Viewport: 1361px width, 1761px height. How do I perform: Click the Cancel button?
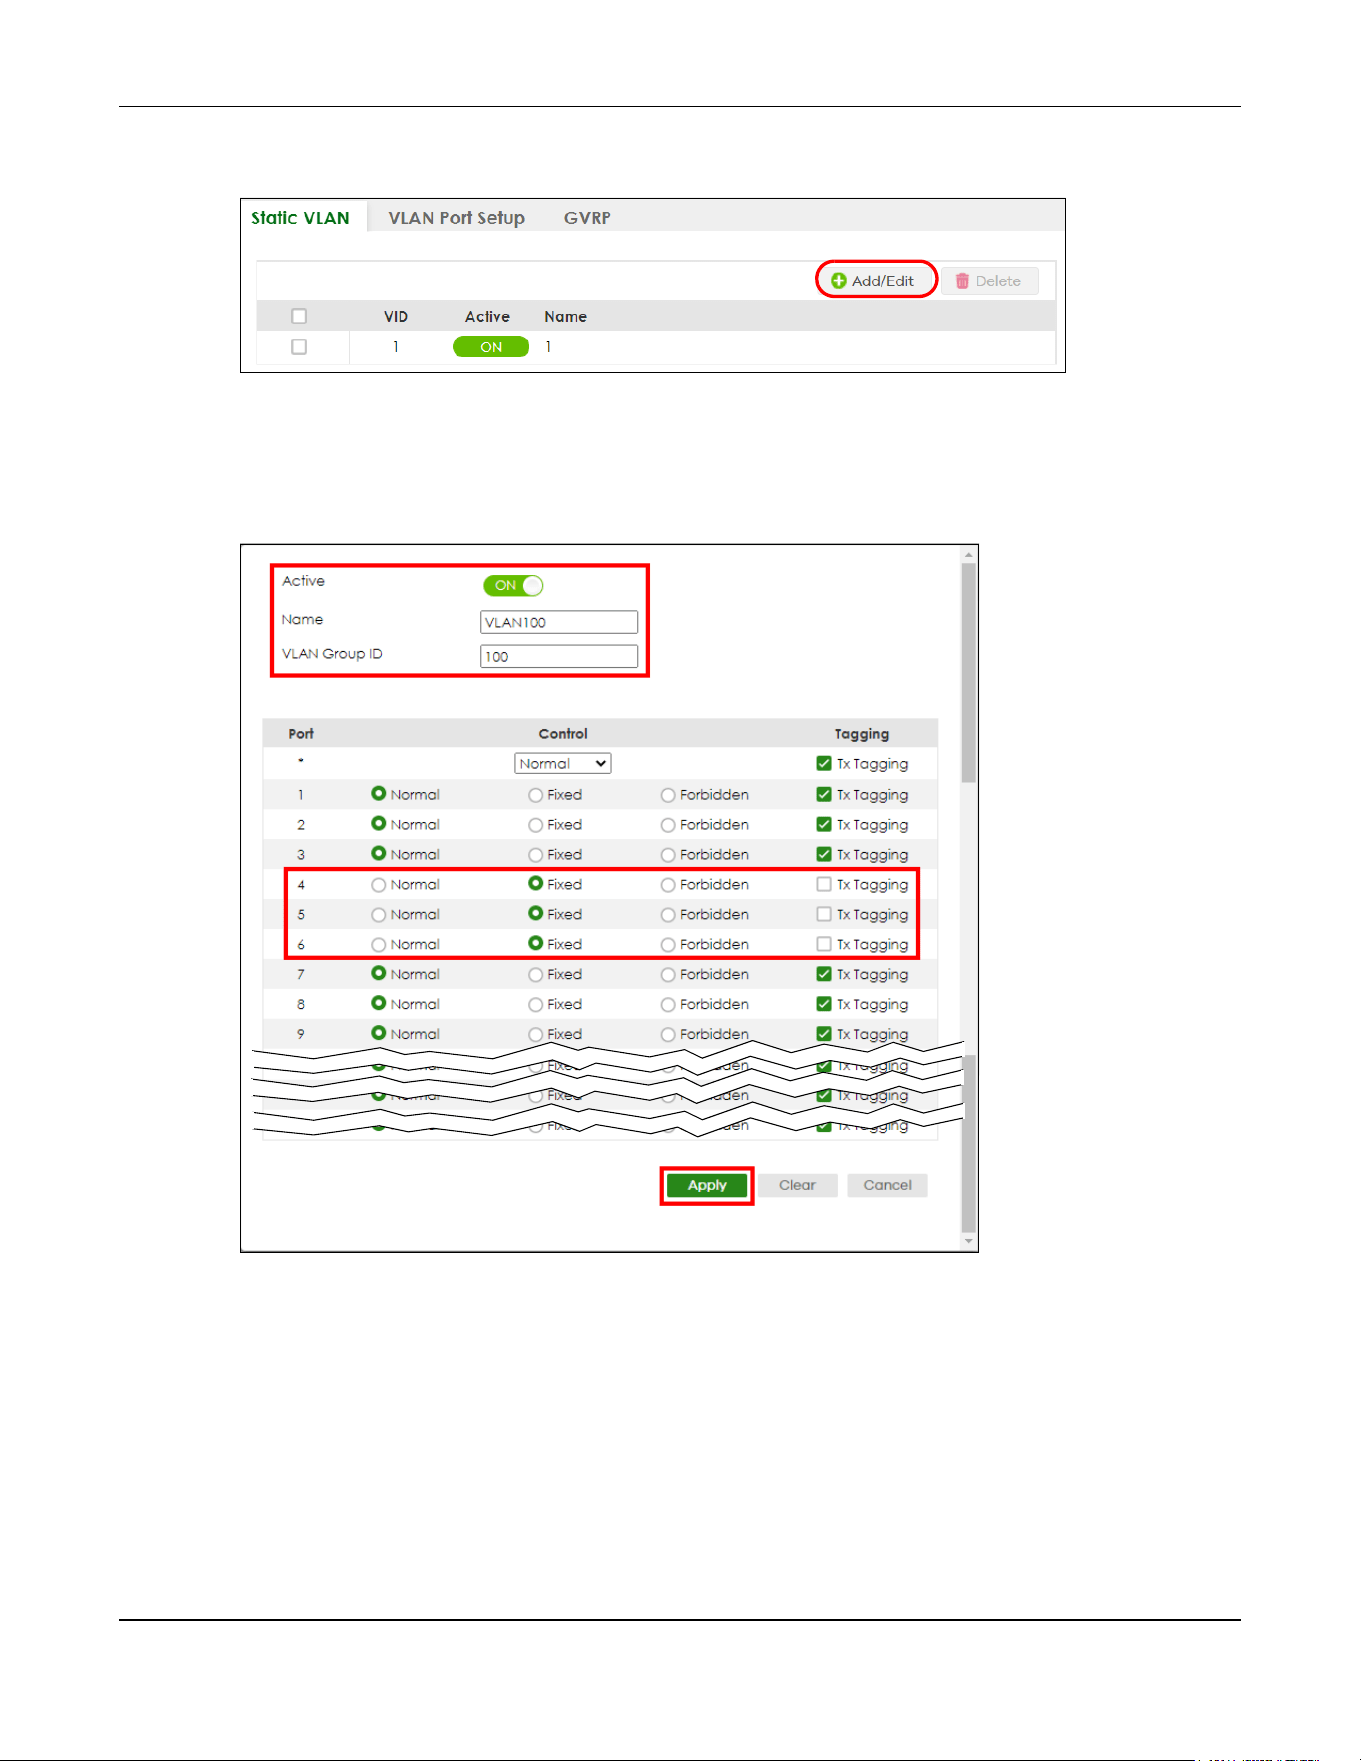[887, 1185]
